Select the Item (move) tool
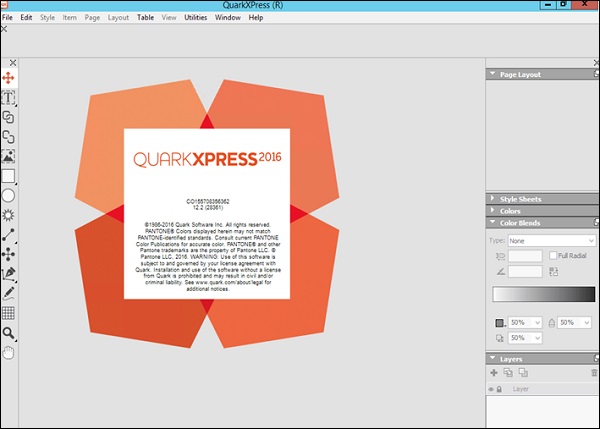 pyautogui.click(x=8, y=78)
